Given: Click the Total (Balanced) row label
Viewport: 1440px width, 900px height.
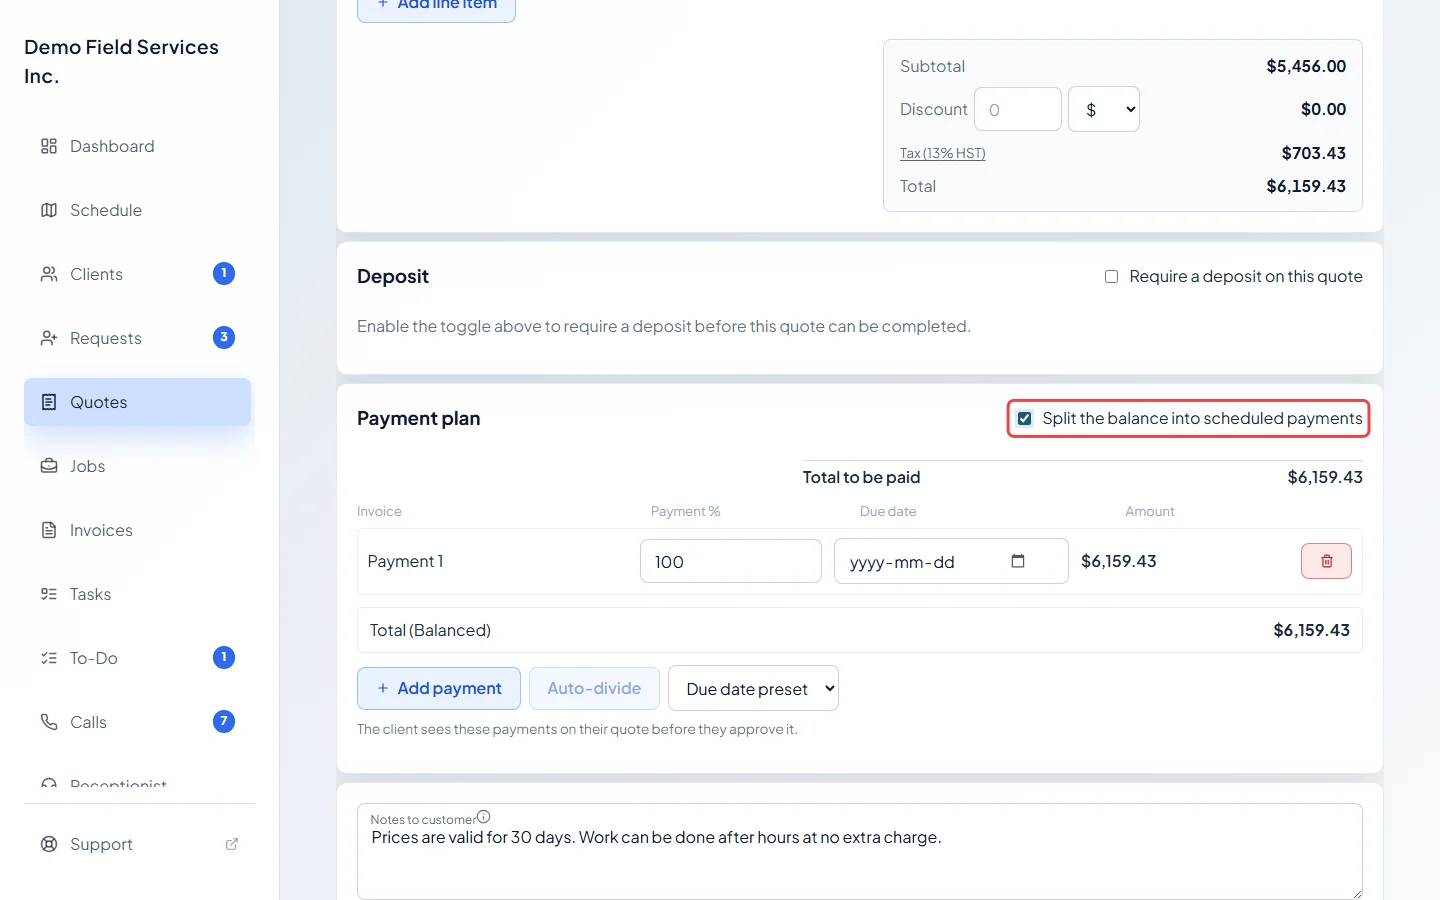Looking at the screenshot, I should 430,630.
